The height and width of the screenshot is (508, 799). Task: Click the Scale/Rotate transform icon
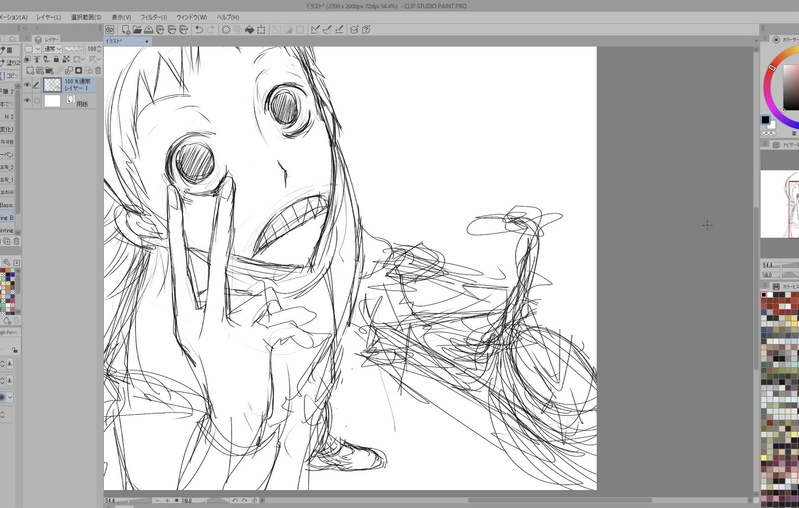point(261,30)
